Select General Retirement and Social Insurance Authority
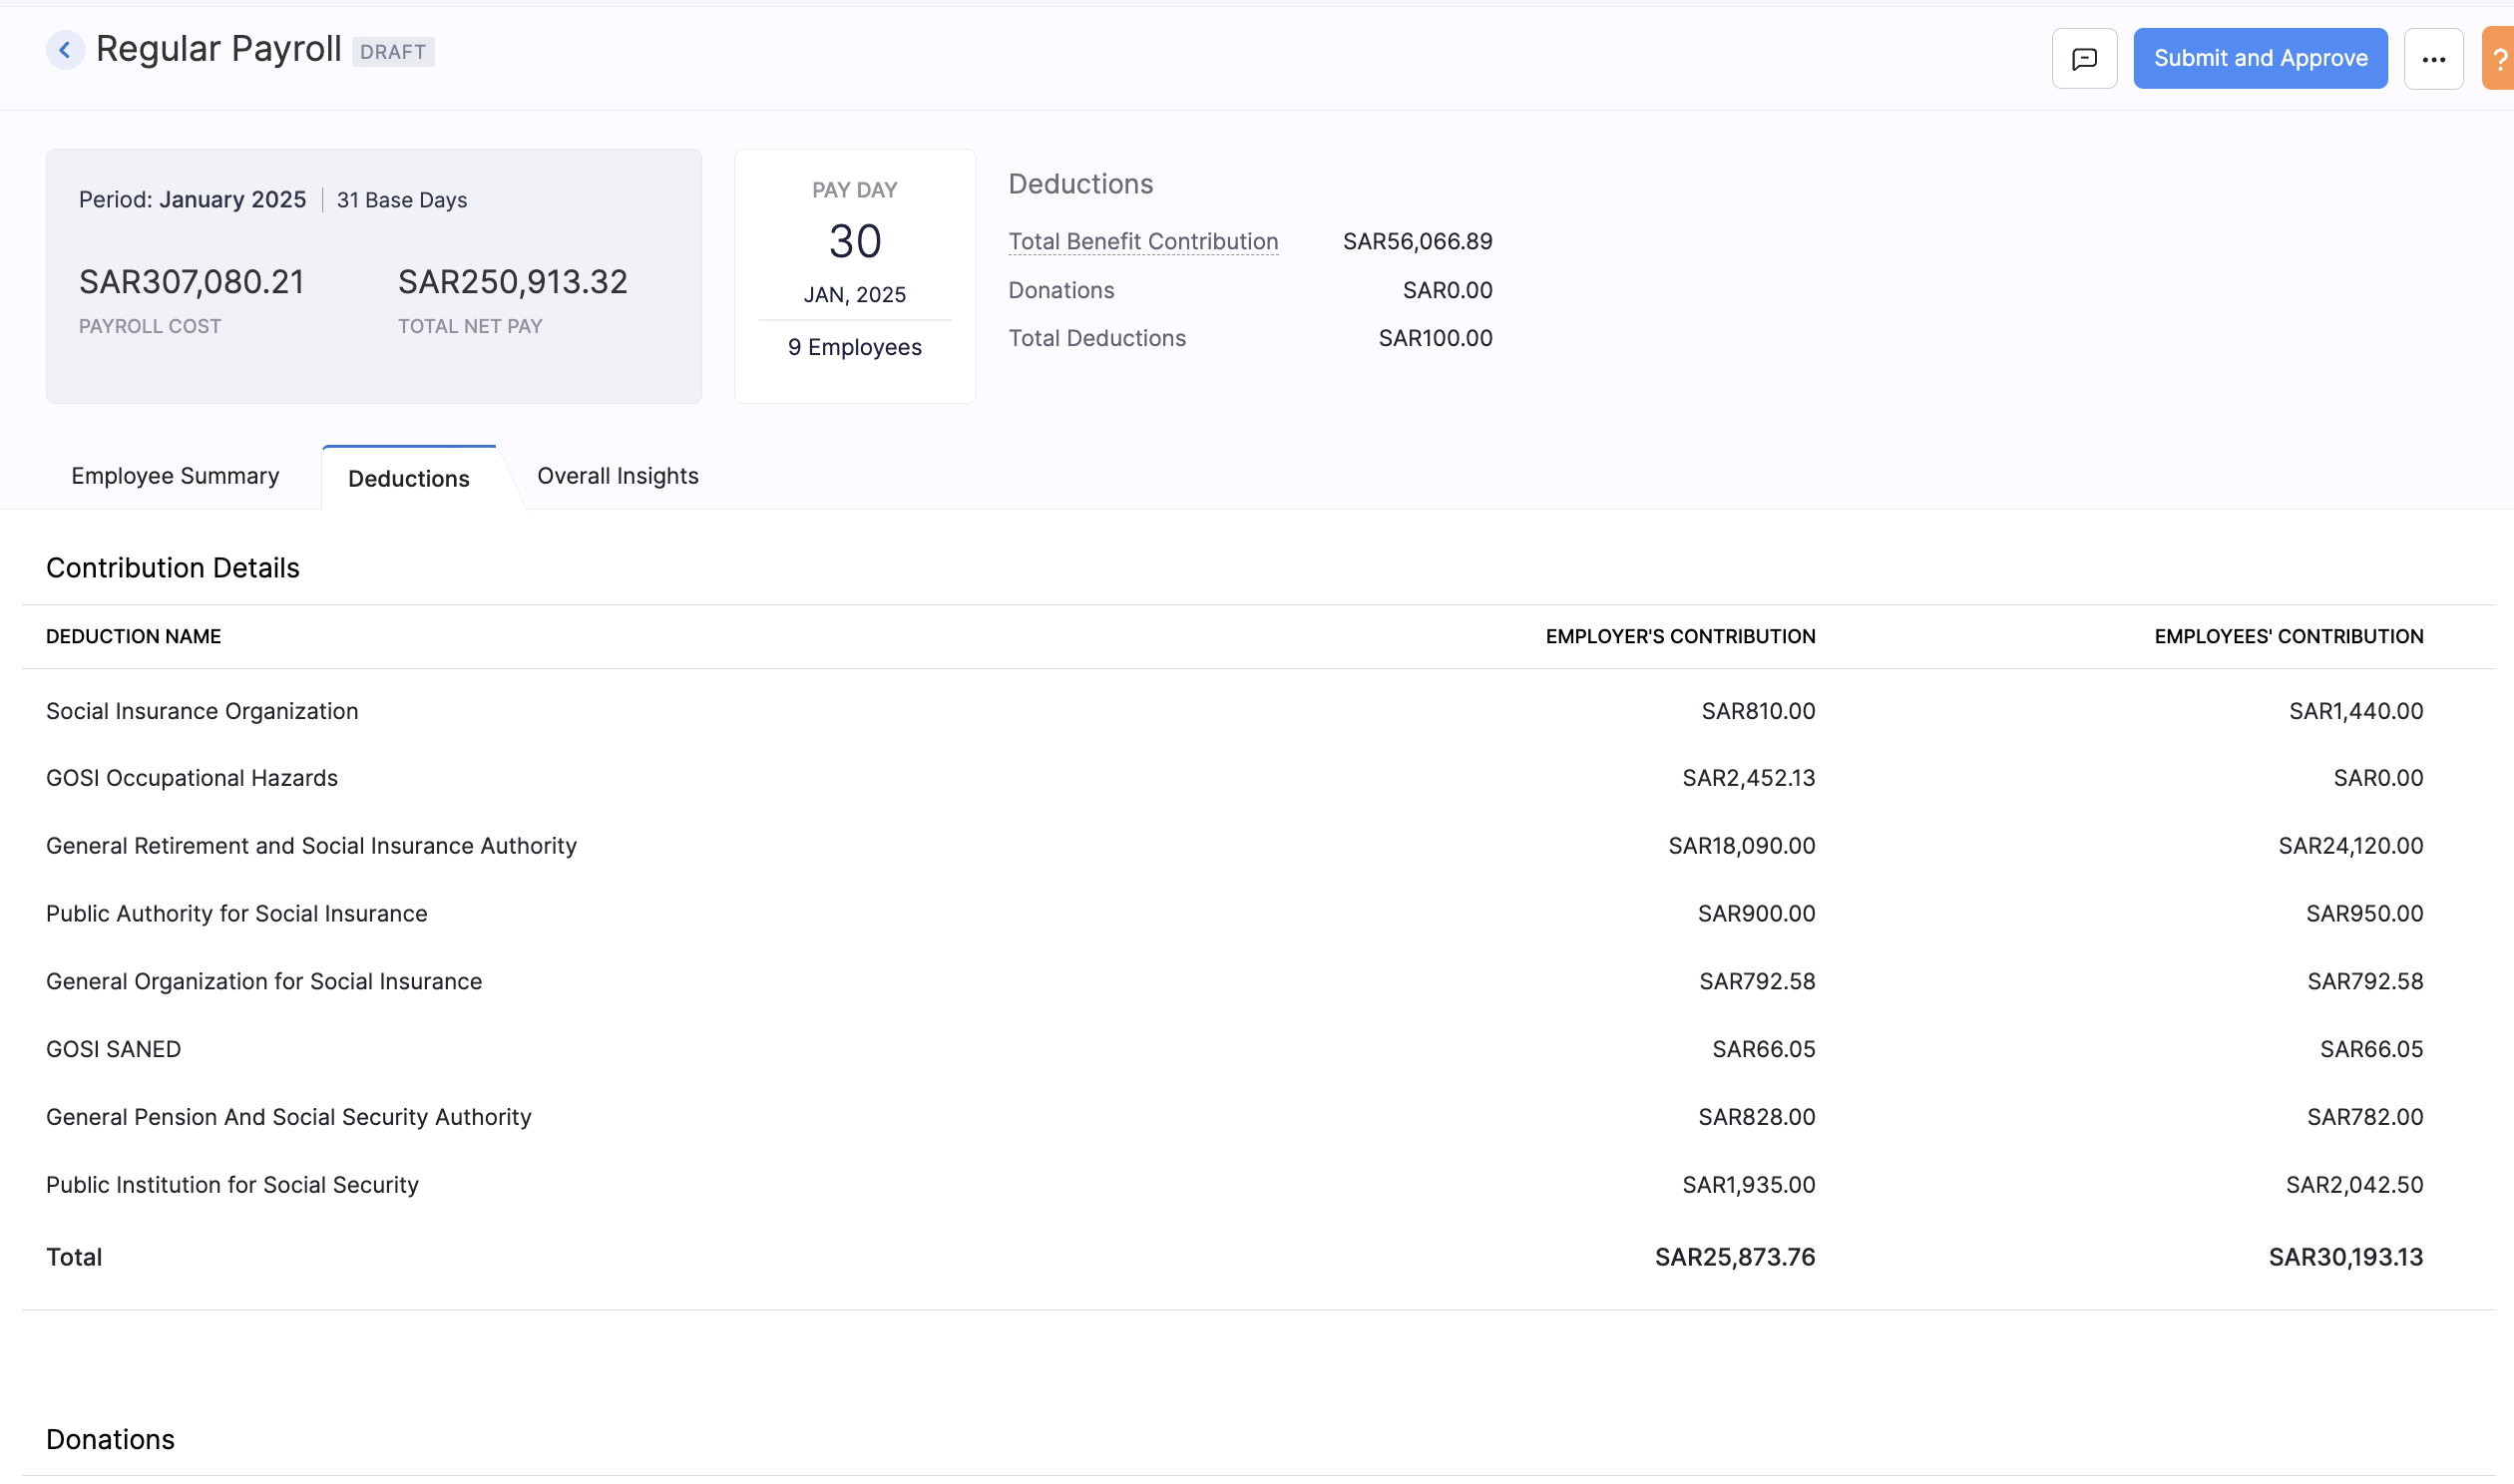The height and width of the screenshot is (1484, 2514). [x=311, y=845]
